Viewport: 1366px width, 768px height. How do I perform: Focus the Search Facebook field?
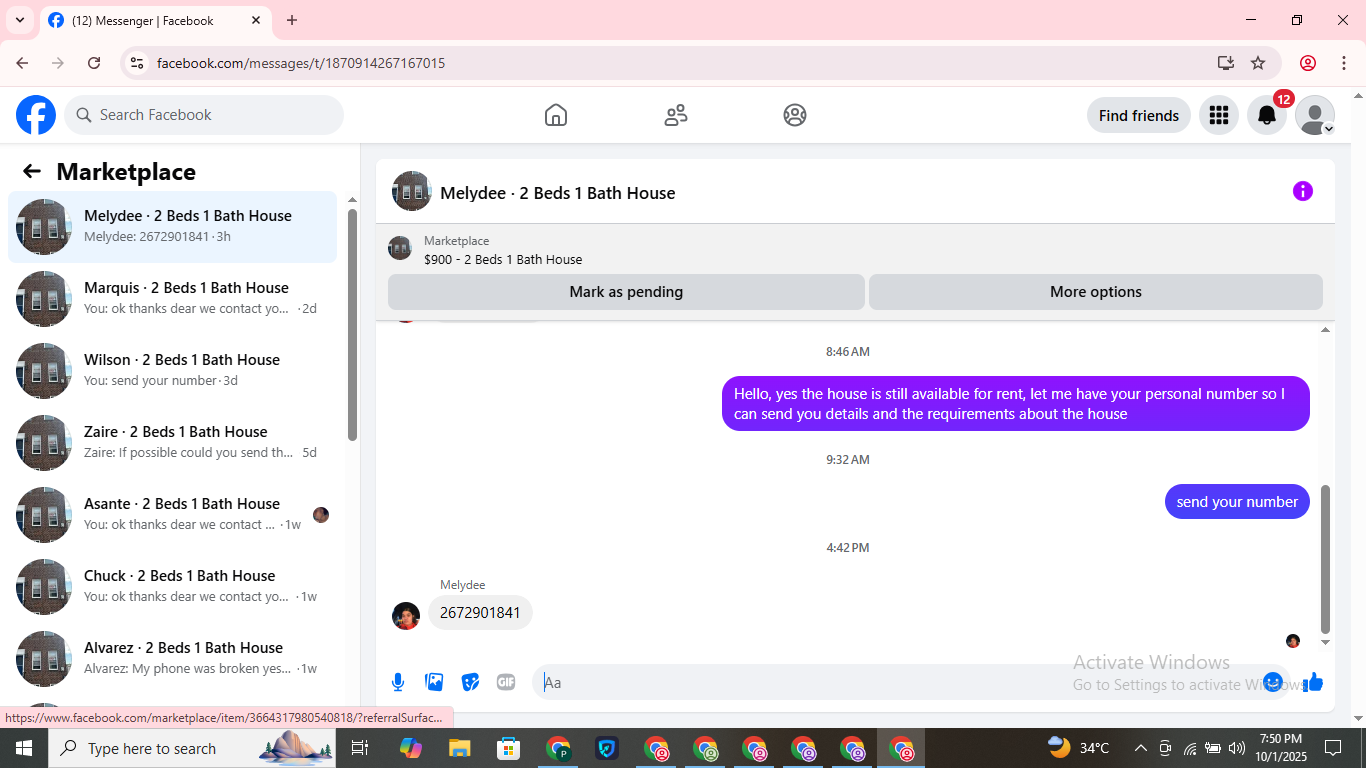tap(204, 115)
